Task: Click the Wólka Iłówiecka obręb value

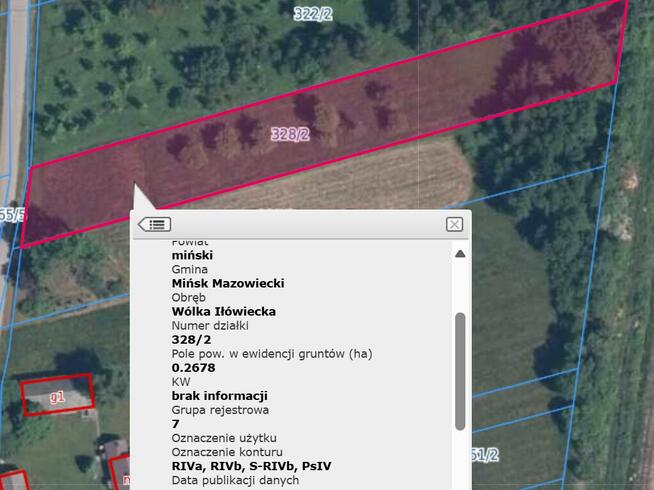Action: click(223, 311)
